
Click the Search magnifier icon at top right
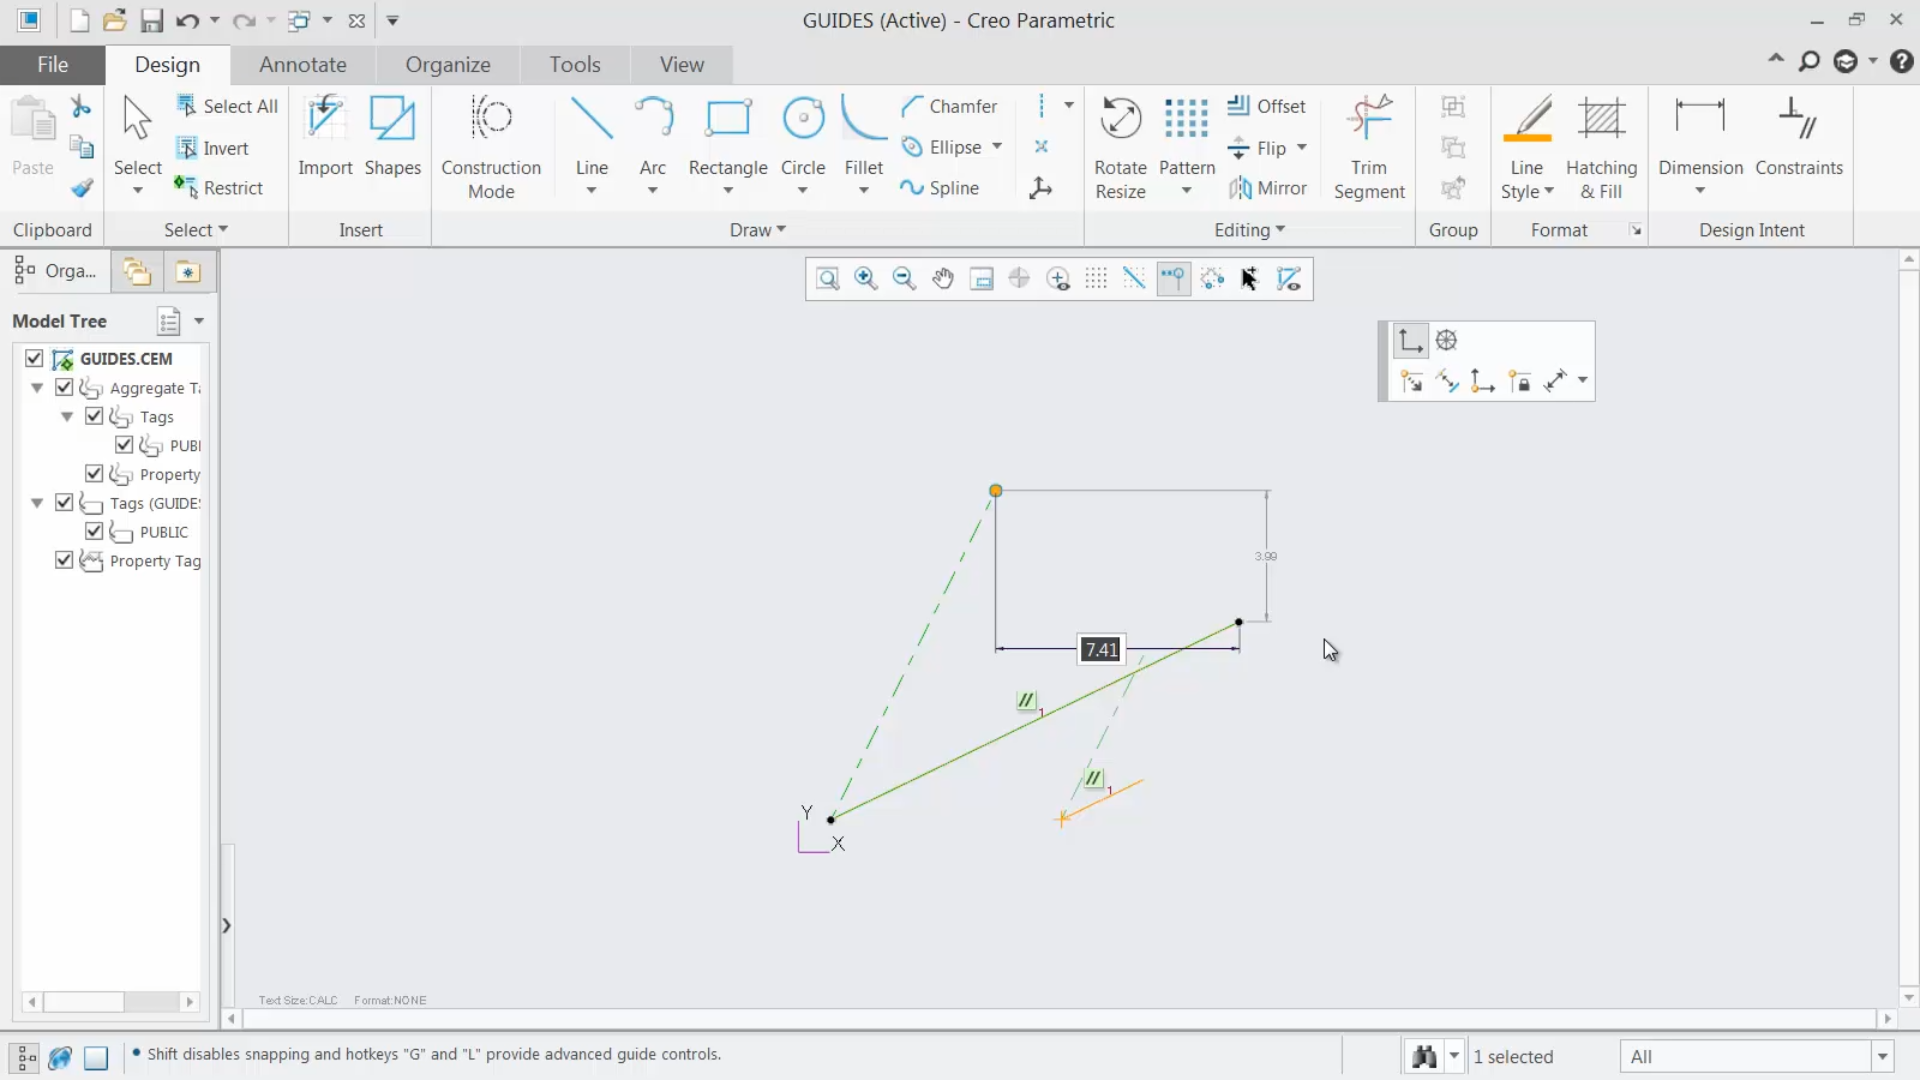(x=1809, y=62)
